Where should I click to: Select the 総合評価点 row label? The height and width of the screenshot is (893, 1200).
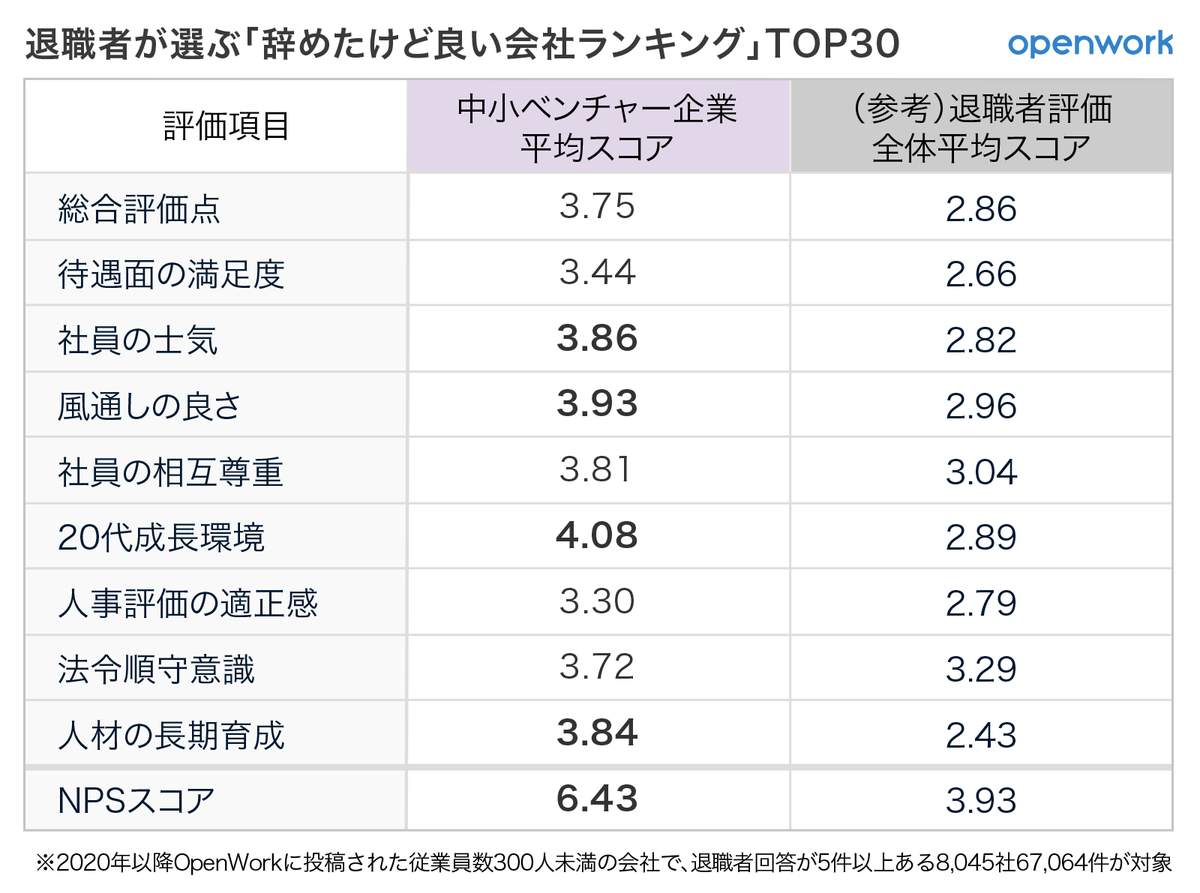[x=139, y=208]
